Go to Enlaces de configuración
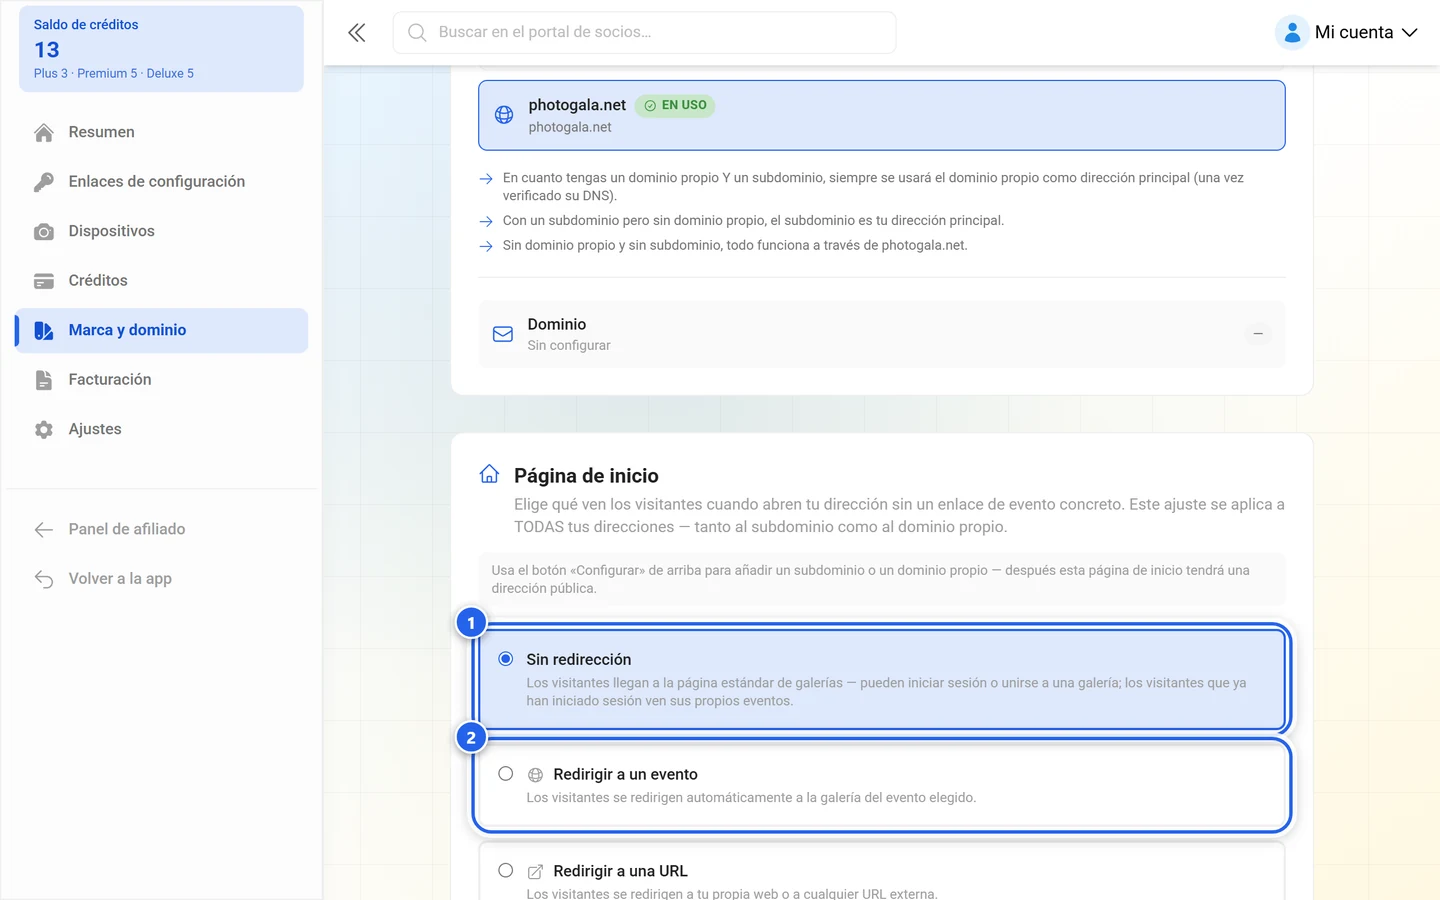Viewport: 1440px width, 900px height. 162,181
